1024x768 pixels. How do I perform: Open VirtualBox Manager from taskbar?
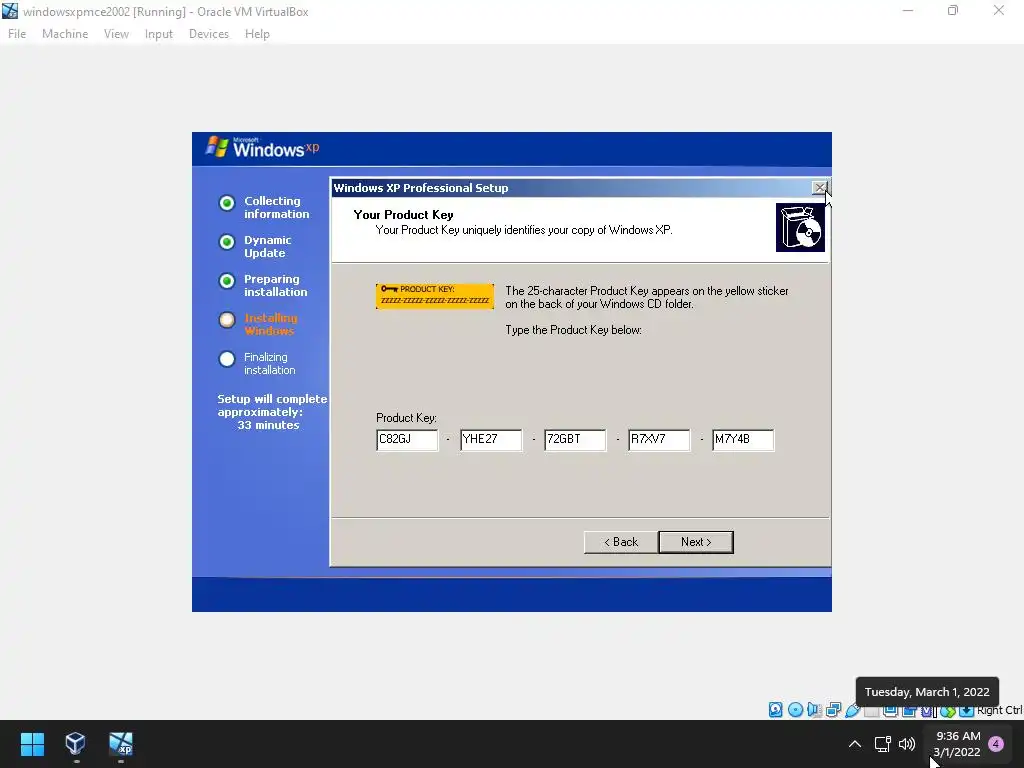76,743
